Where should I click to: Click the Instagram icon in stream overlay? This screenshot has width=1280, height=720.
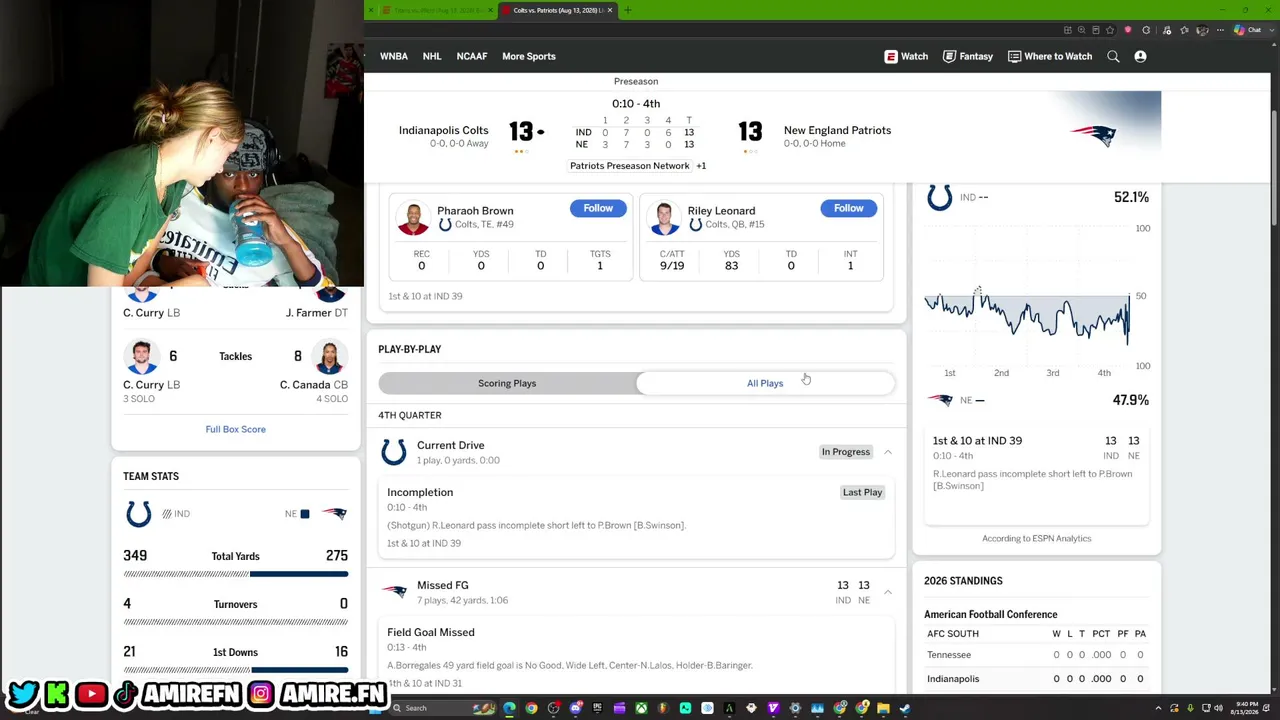261,693
